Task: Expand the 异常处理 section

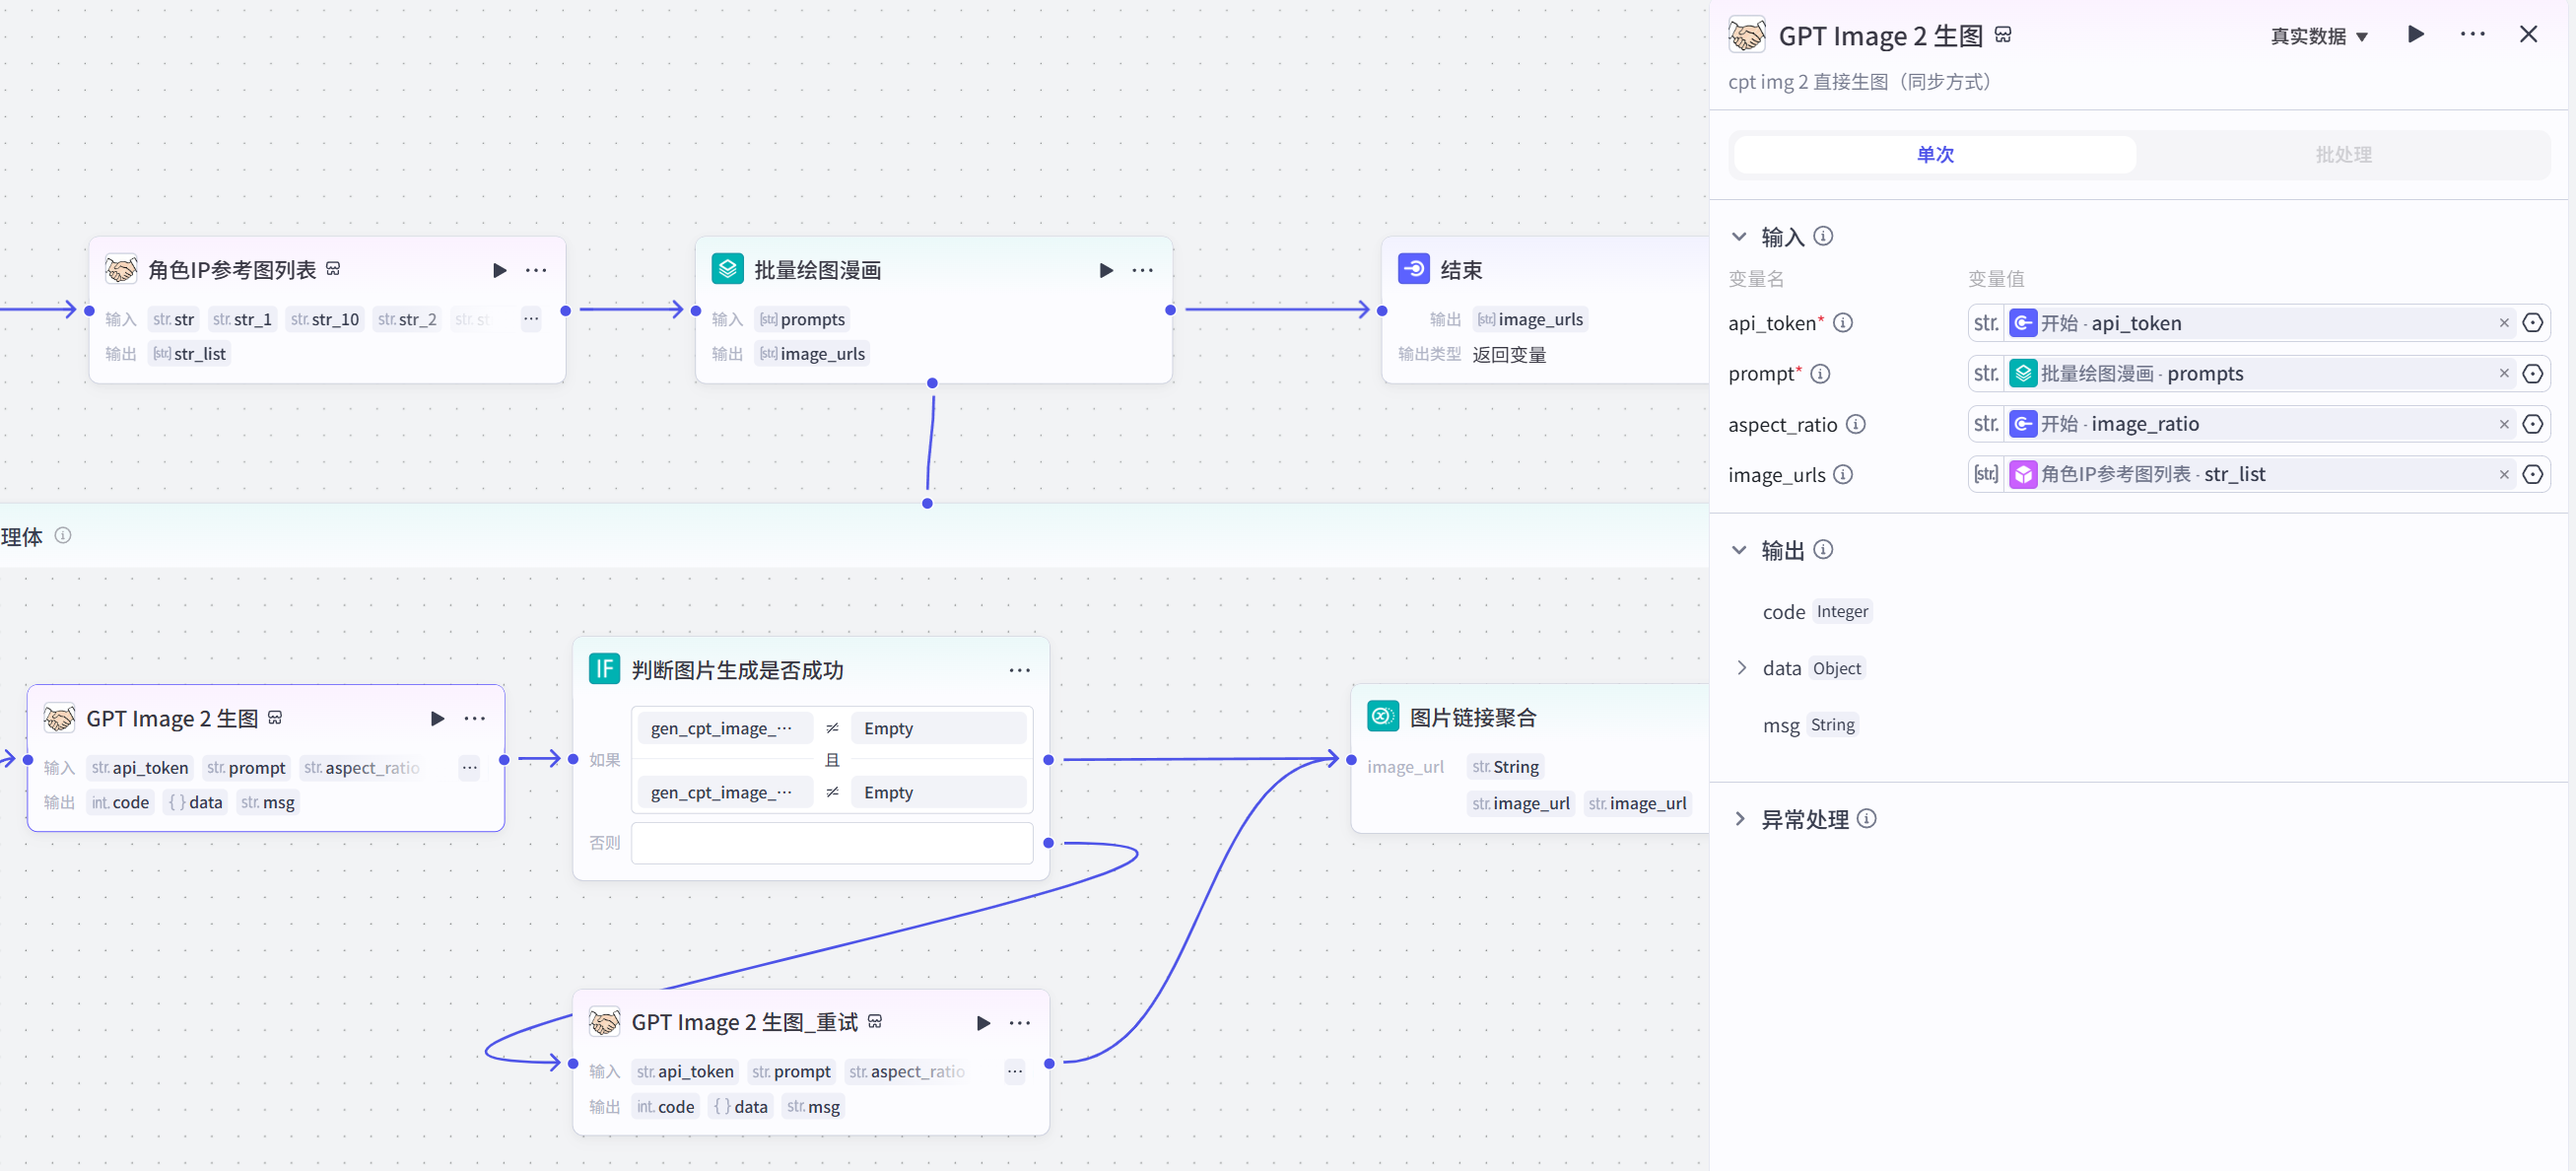Action: tap(1739, 819)
